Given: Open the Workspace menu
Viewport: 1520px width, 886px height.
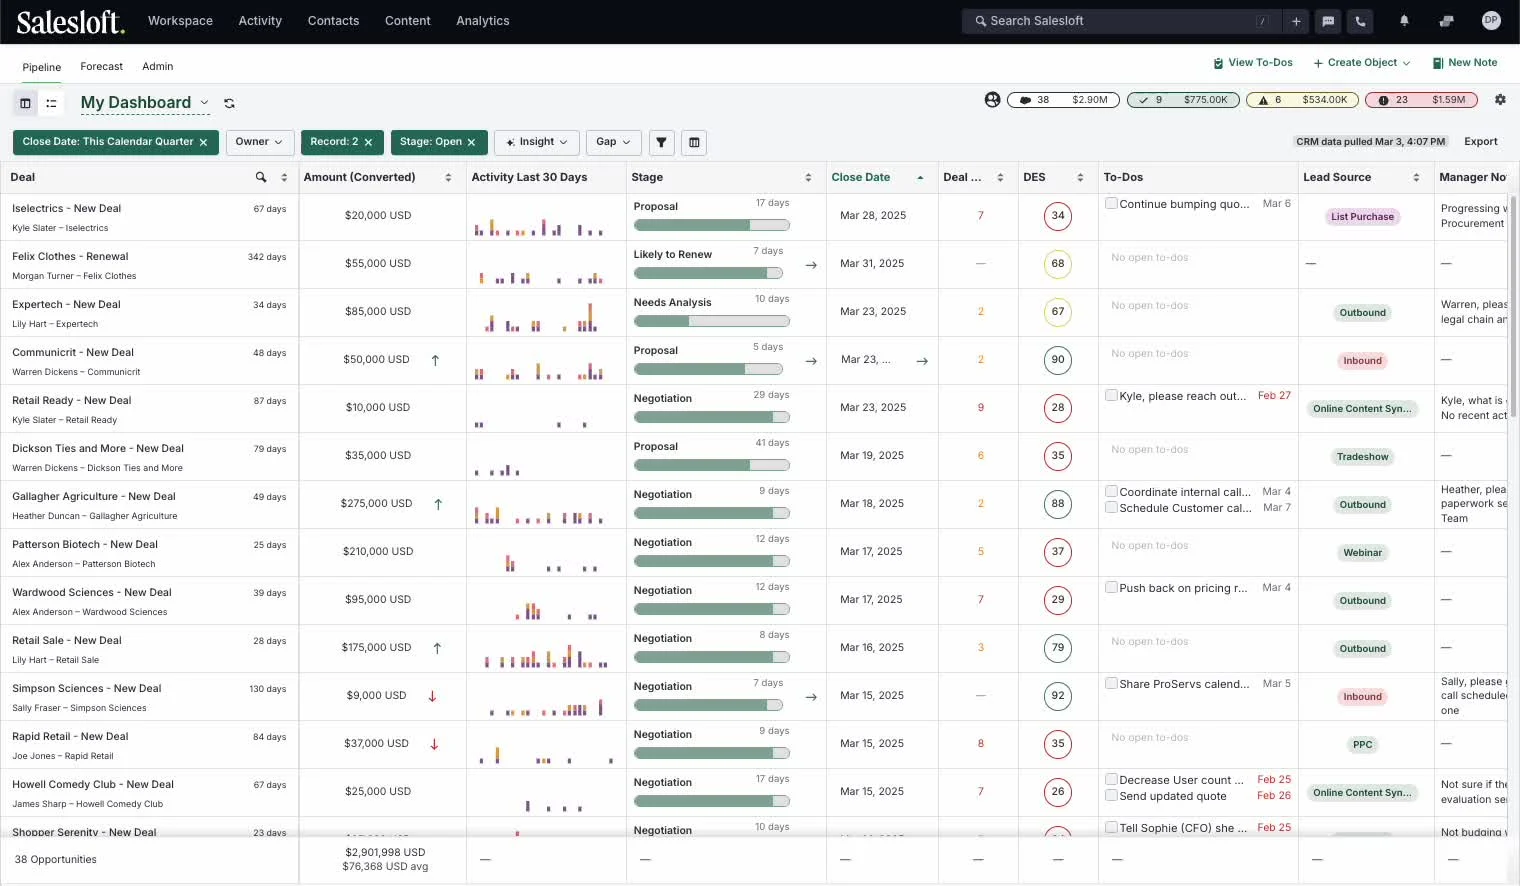Looking at the screenshot, I should click(180, 21).
